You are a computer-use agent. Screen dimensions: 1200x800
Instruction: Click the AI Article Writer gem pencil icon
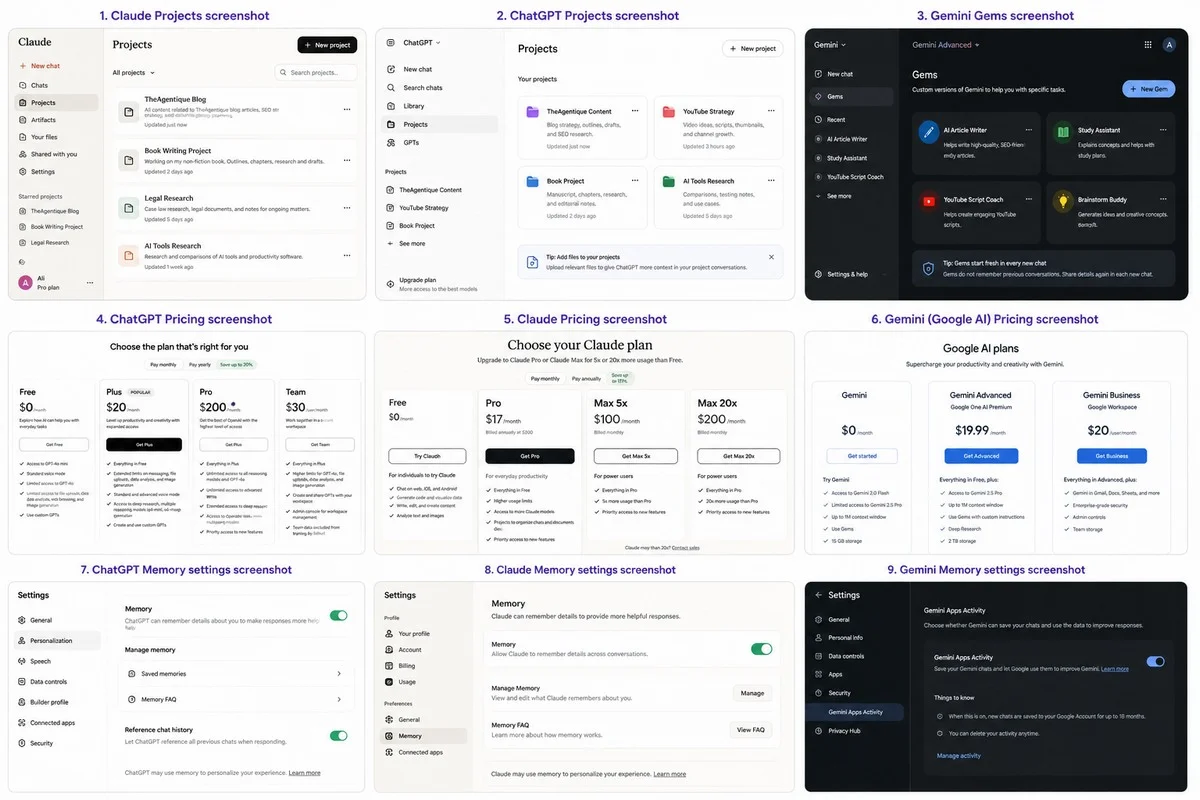tap(929, 130)
